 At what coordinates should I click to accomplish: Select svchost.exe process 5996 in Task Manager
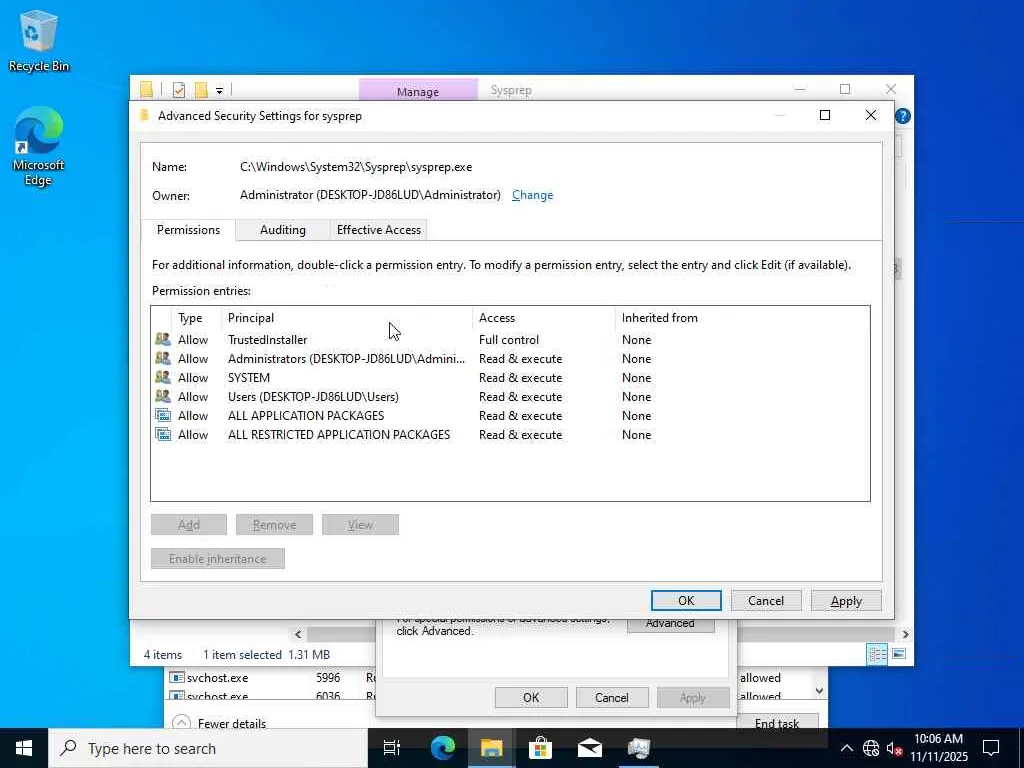pyautogui.click(x=271, y=678)
